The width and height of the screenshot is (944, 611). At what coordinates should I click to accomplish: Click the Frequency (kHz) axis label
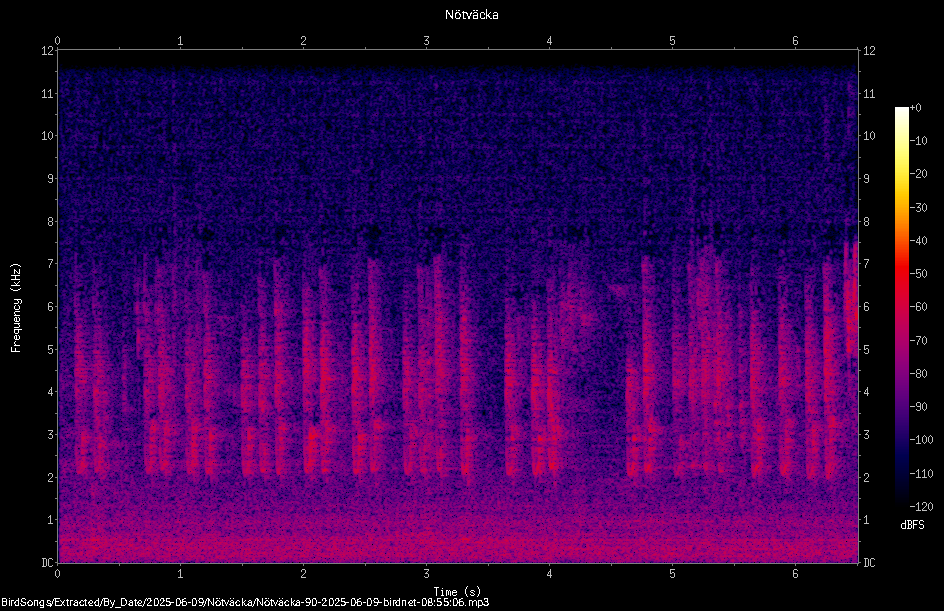click(x=16, y=307)
